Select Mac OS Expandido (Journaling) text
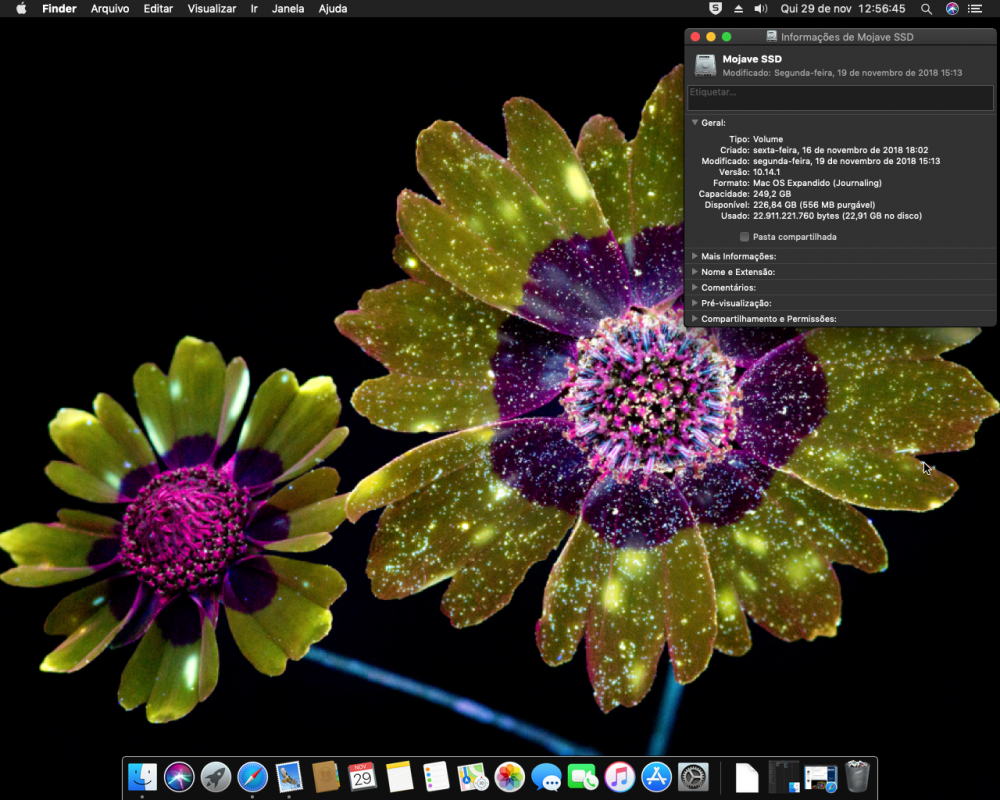 817,182
